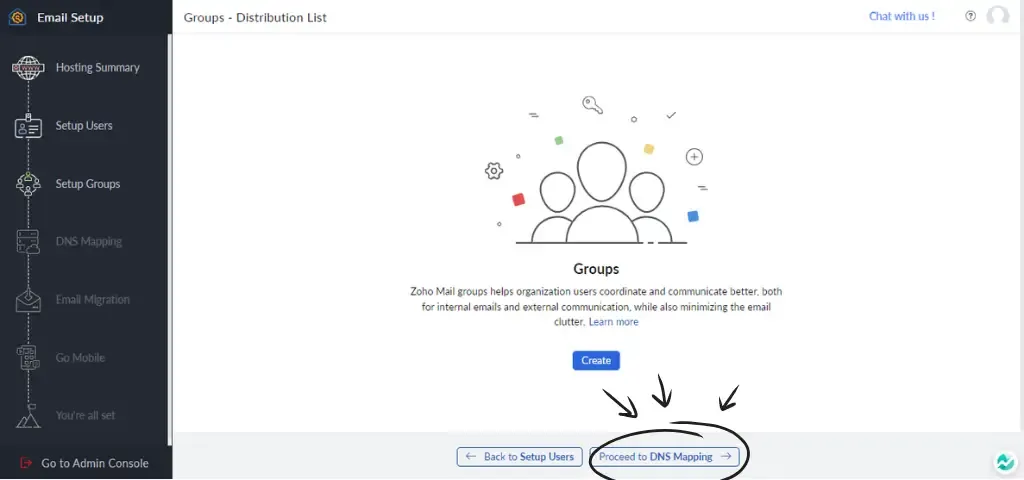Open the chat widget in bottom-right corner
1024x480 pixels.
[1004, 462]
